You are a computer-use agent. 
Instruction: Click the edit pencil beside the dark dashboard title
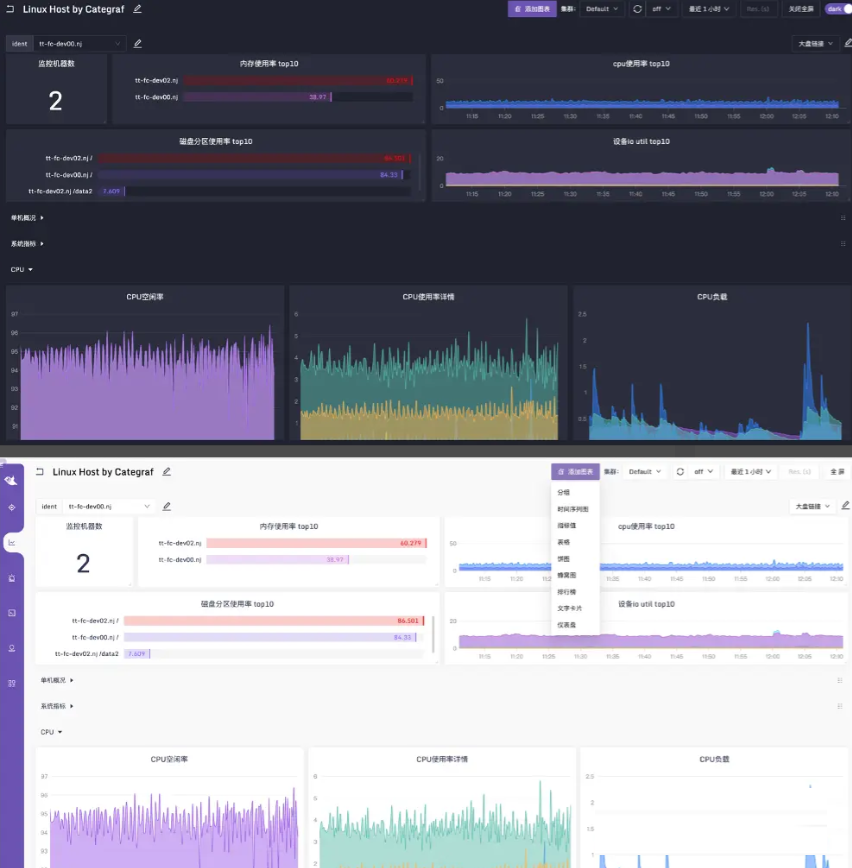tap(138, 9)
